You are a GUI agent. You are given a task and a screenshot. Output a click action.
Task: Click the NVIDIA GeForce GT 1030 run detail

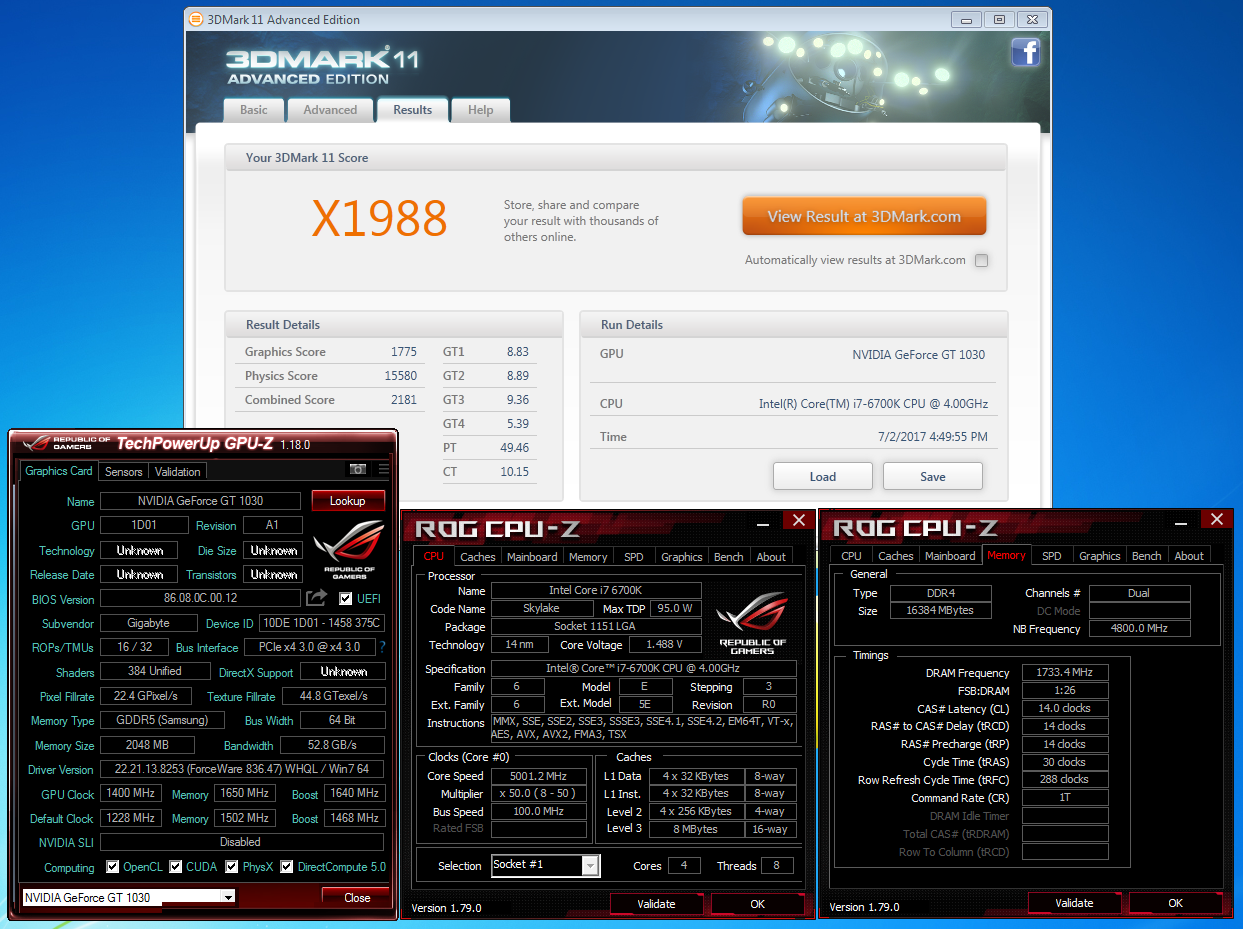point(919,354)
